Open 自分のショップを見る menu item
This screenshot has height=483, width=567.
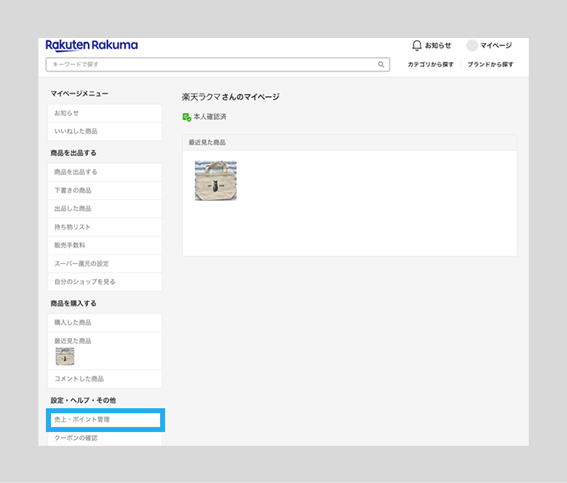point(105,282)
